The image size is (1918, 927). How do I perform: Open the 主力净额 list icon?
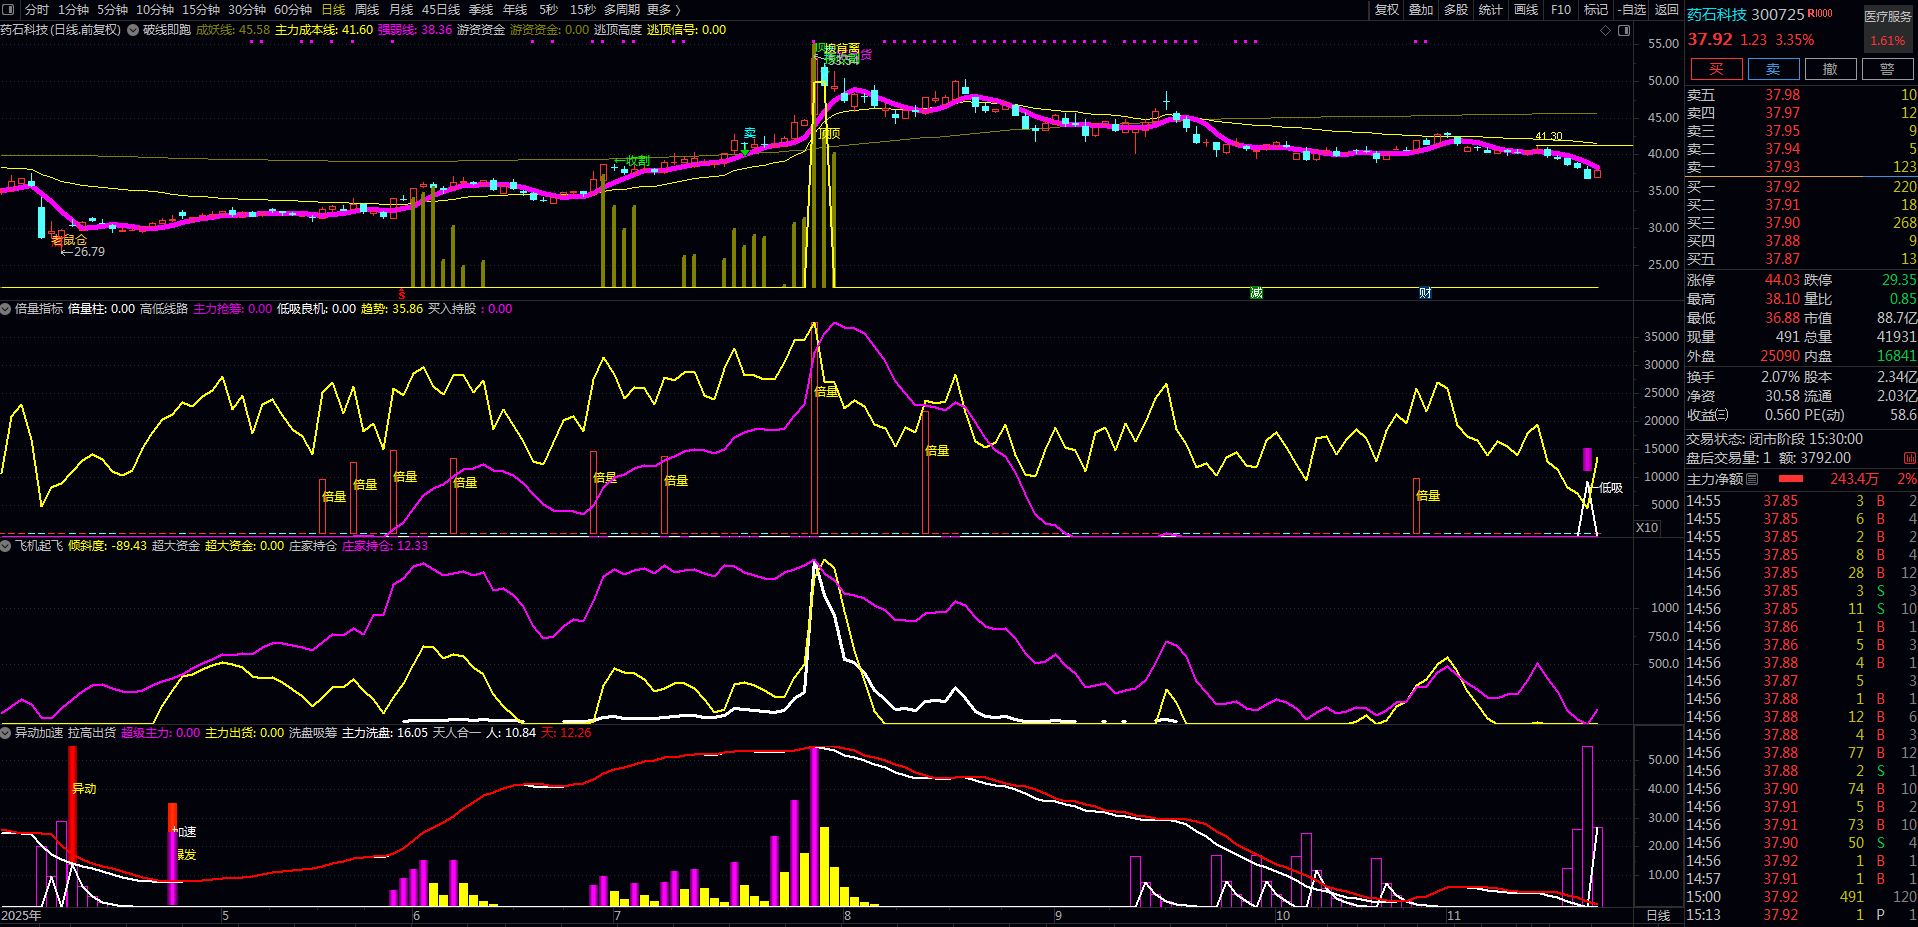[1752, 479]
